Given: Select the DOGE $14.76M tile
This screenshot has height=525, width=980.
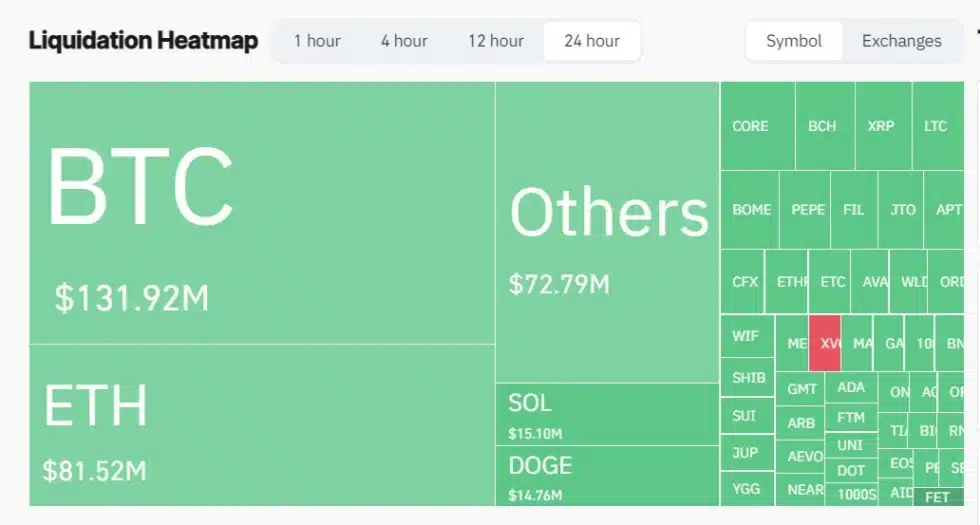Looking at the screenshot, I should click(x=607, y=476).
